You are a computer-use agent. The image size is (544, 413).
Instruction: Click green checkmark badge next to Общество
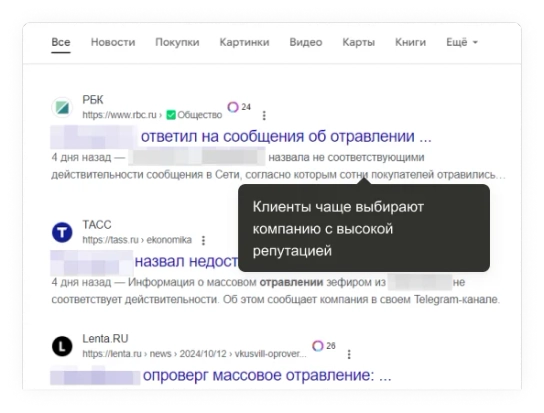[x=171, y=115]
